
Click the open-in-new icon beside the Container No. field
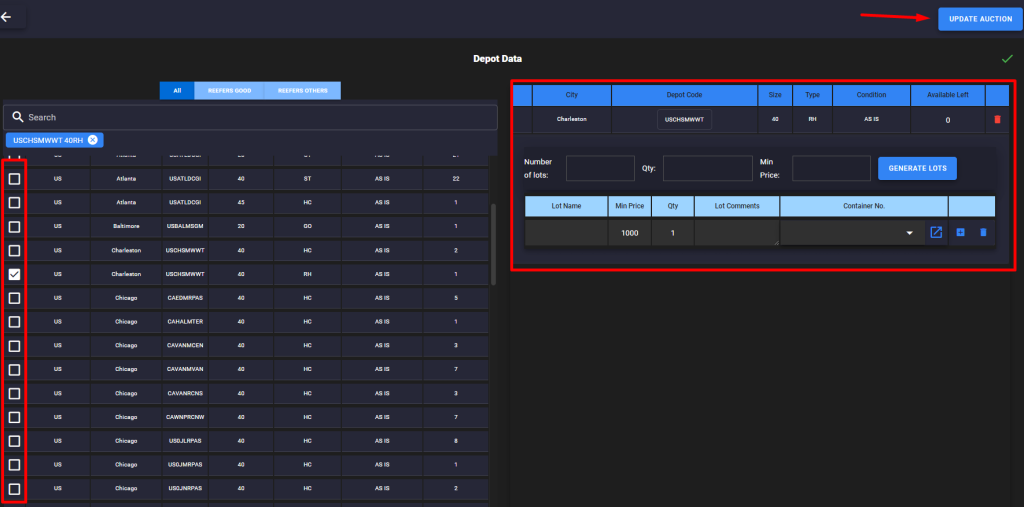(x=936, y=233)
